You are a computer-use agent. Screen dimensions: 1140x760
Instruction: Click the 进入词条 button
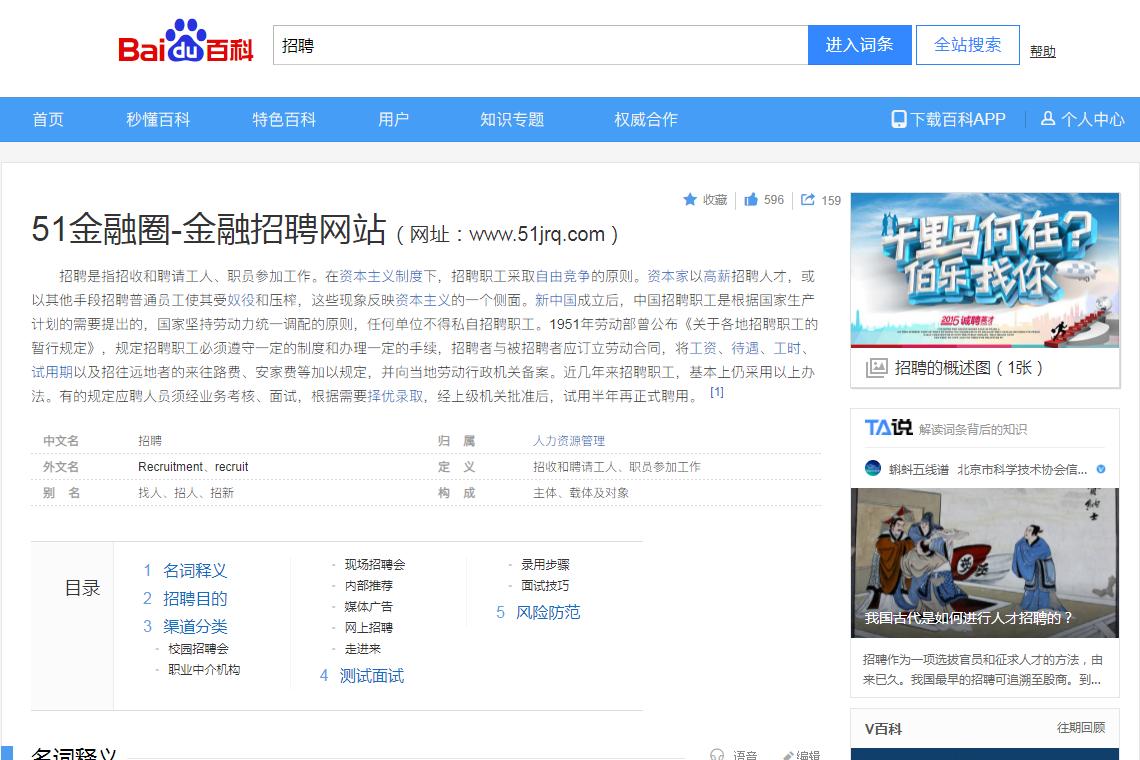(x=859, y=45)
